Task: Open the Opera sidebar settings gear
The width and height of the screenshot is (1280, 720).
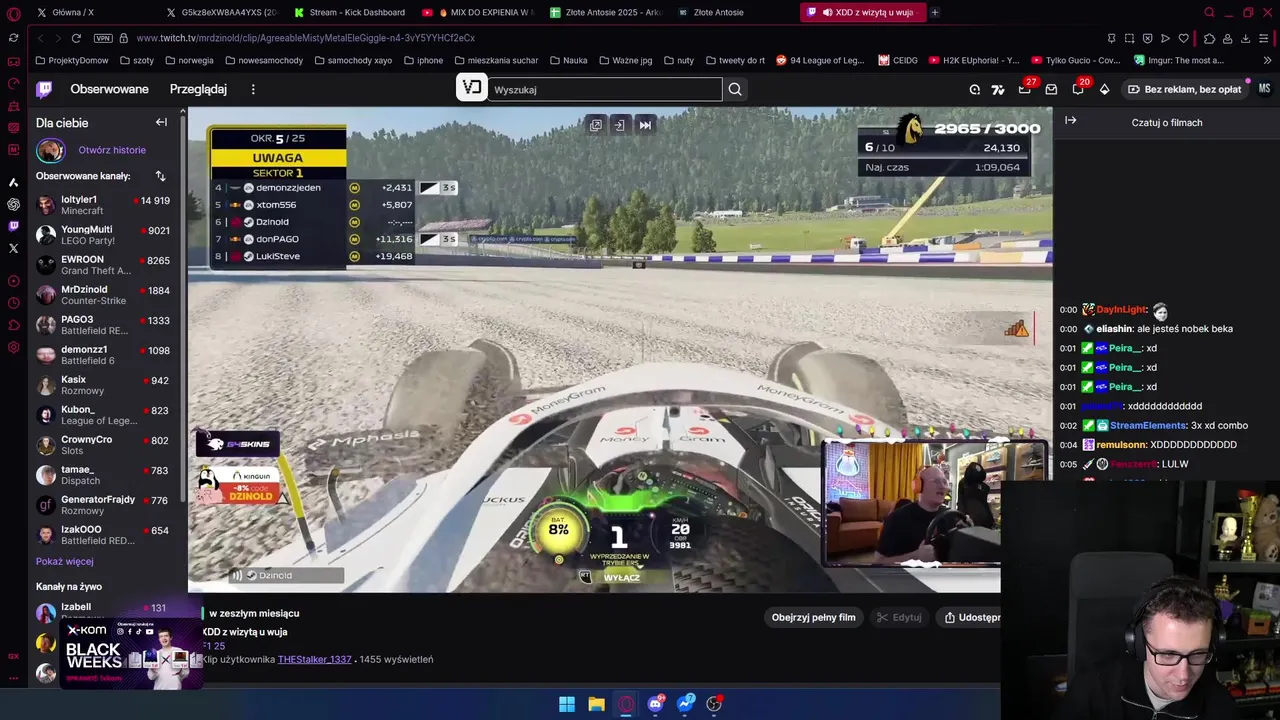Action: [13, 347]
